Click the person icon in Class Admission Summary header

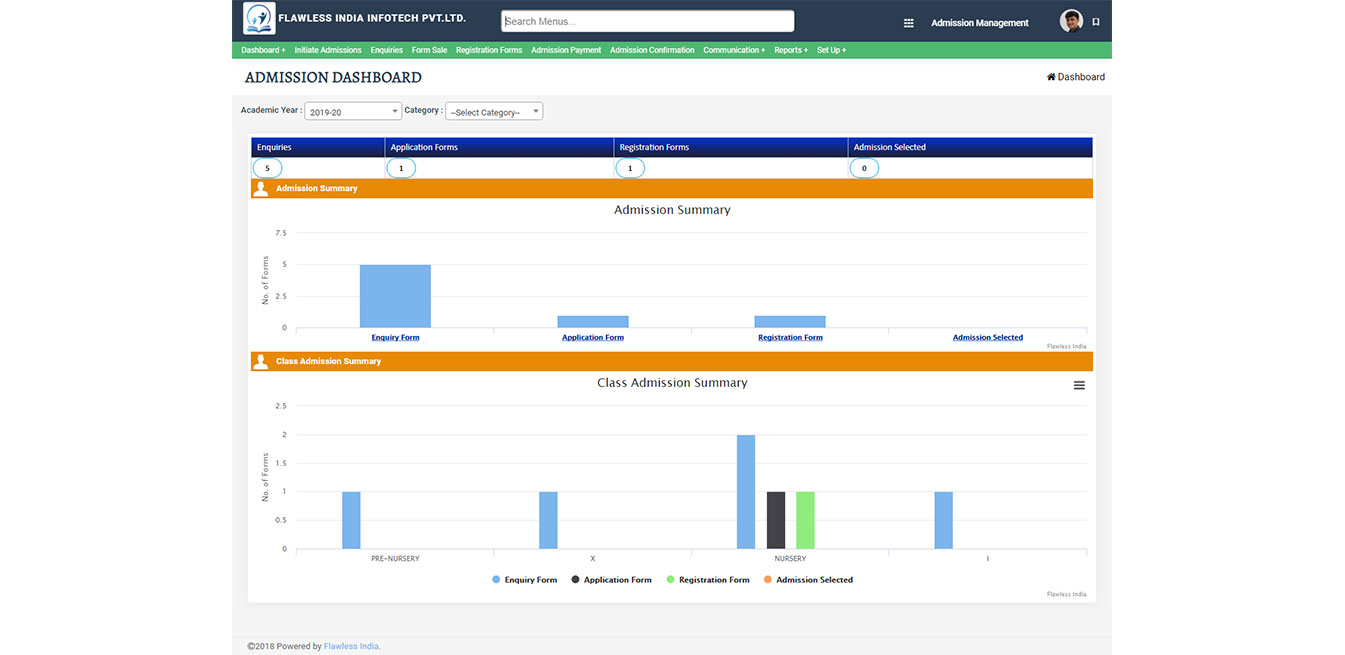tap(261, 361)
